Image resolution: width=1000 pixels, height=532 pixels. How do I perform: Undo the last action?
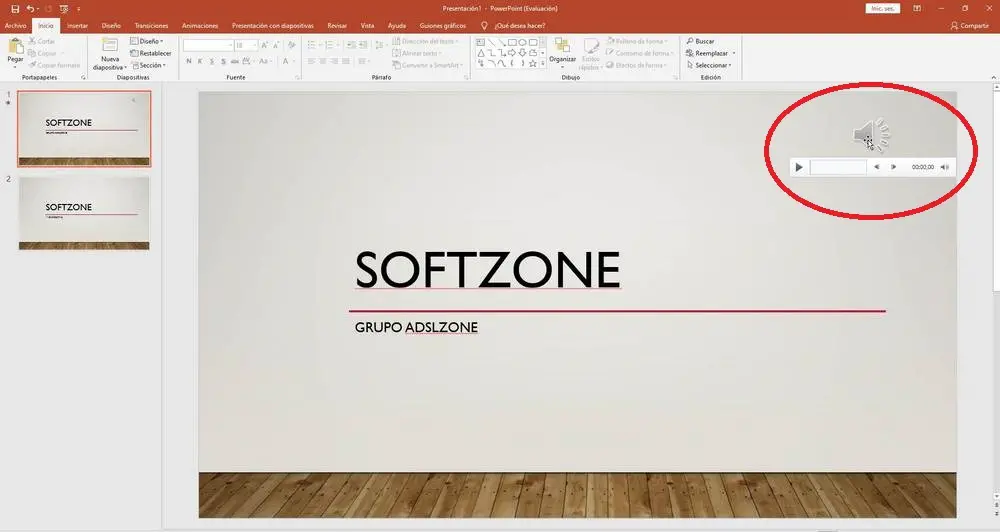click(x=30, y=9)
